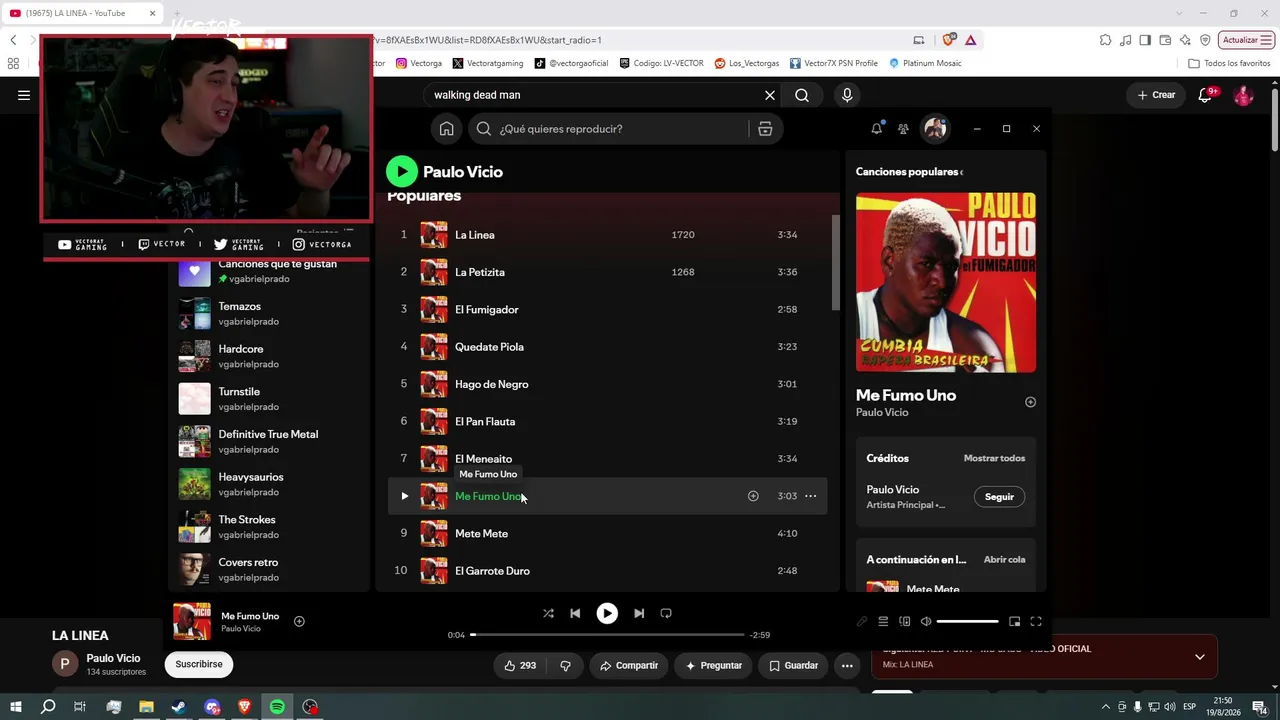Viewport: 1280px width, 720px height.
Task: Open the Spotify queue view icon
Action: coord(883,621)
